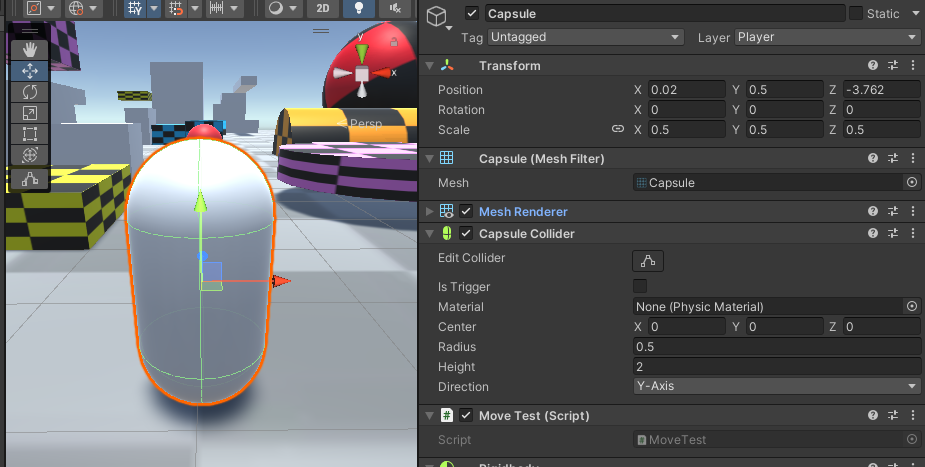925x467 pixels.
Task: Open the Tag dropdown showing Untagged
Action: 586,37
